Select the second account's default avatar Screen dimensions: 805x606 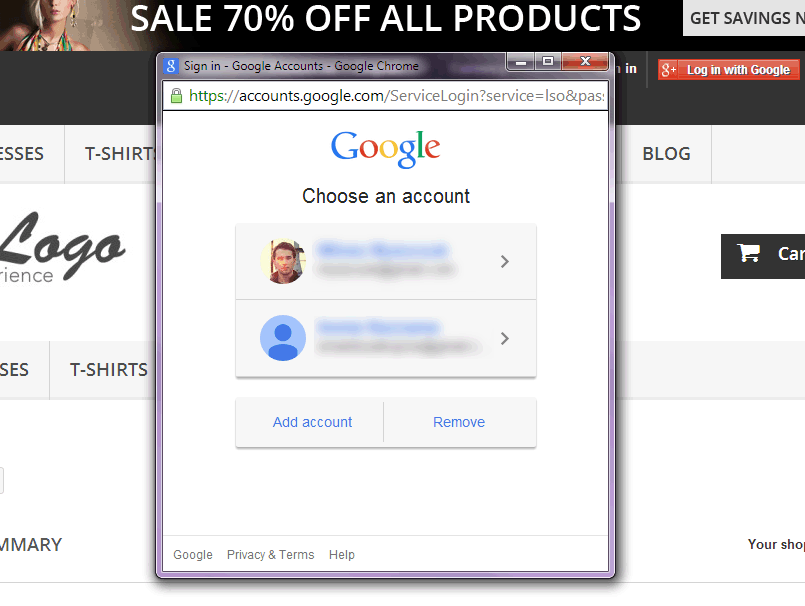(x=283, y=338)
